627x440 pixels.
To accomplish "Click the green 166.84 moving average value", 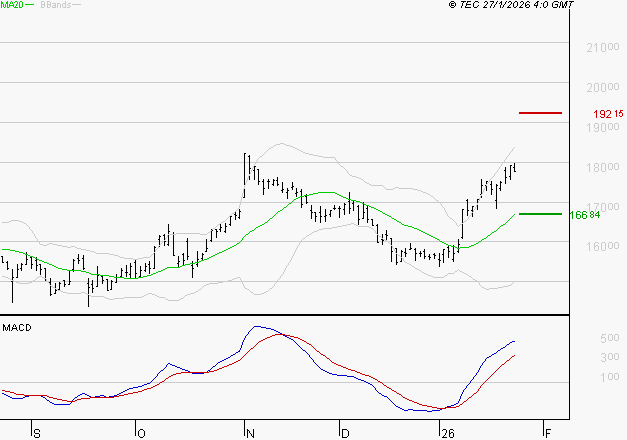I will coord(585,215).
